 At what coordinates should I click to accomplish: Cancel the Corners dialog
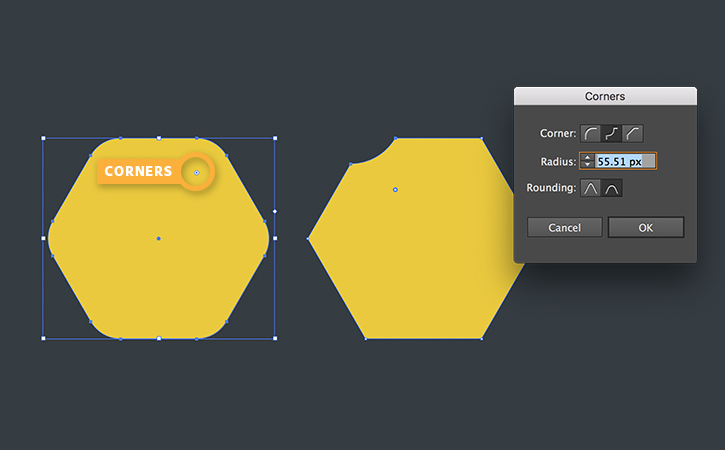click(565, 228)
